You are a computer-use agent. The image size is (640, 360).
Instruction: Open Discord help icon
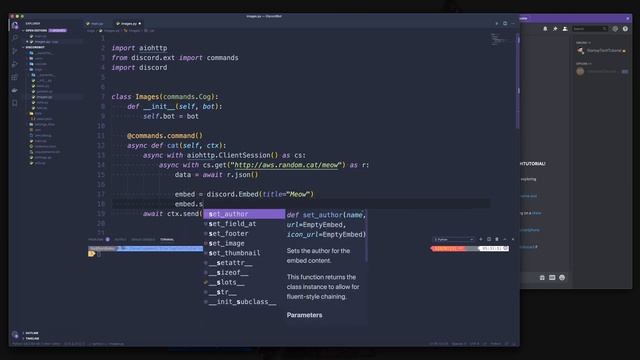pyautogui.click(x=625, y=29)
